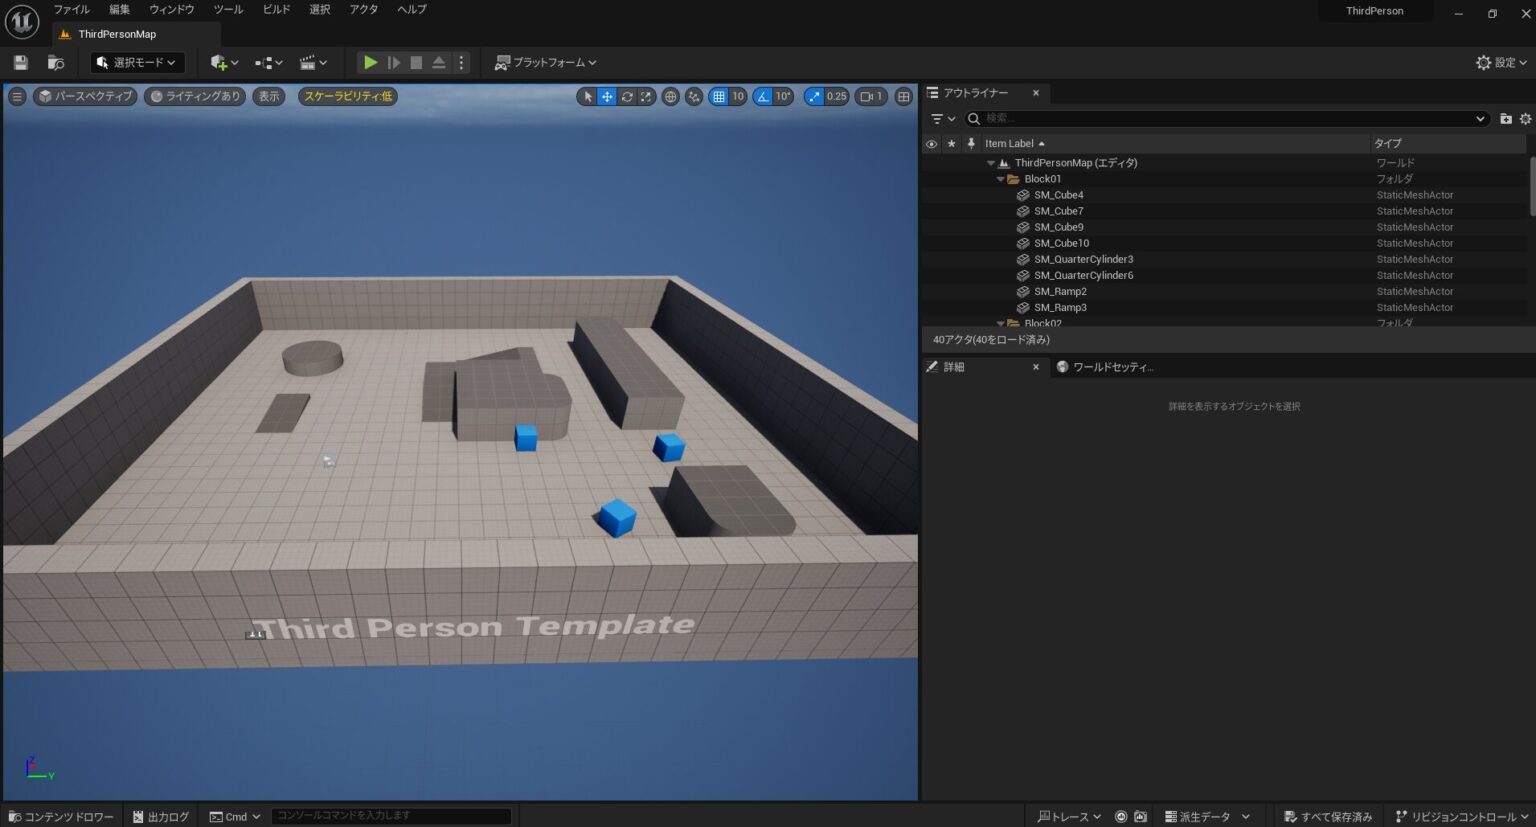Screen dimensions: 1536x827
Task: Click the スケーラビリティ低 warning button
Action: (x=348, y=96)
